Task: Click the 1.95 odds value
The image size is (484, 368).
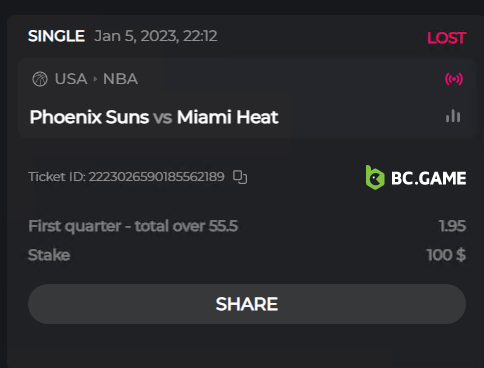Action: click(x=452, y=226)
